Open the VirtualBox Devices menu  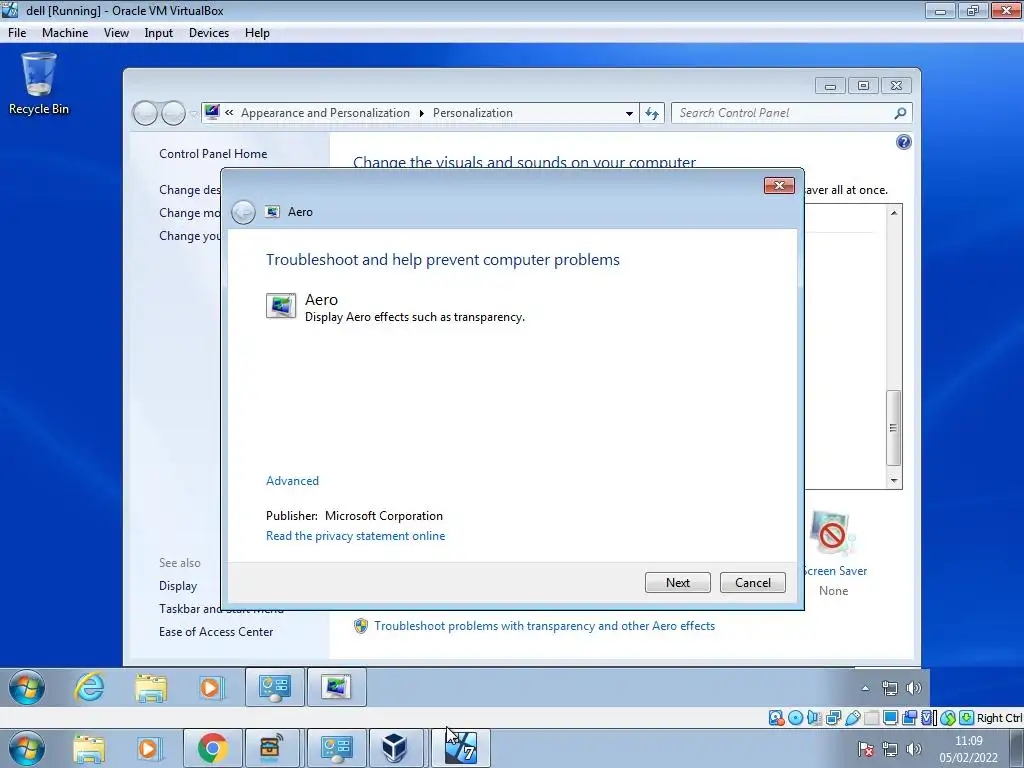209,33
